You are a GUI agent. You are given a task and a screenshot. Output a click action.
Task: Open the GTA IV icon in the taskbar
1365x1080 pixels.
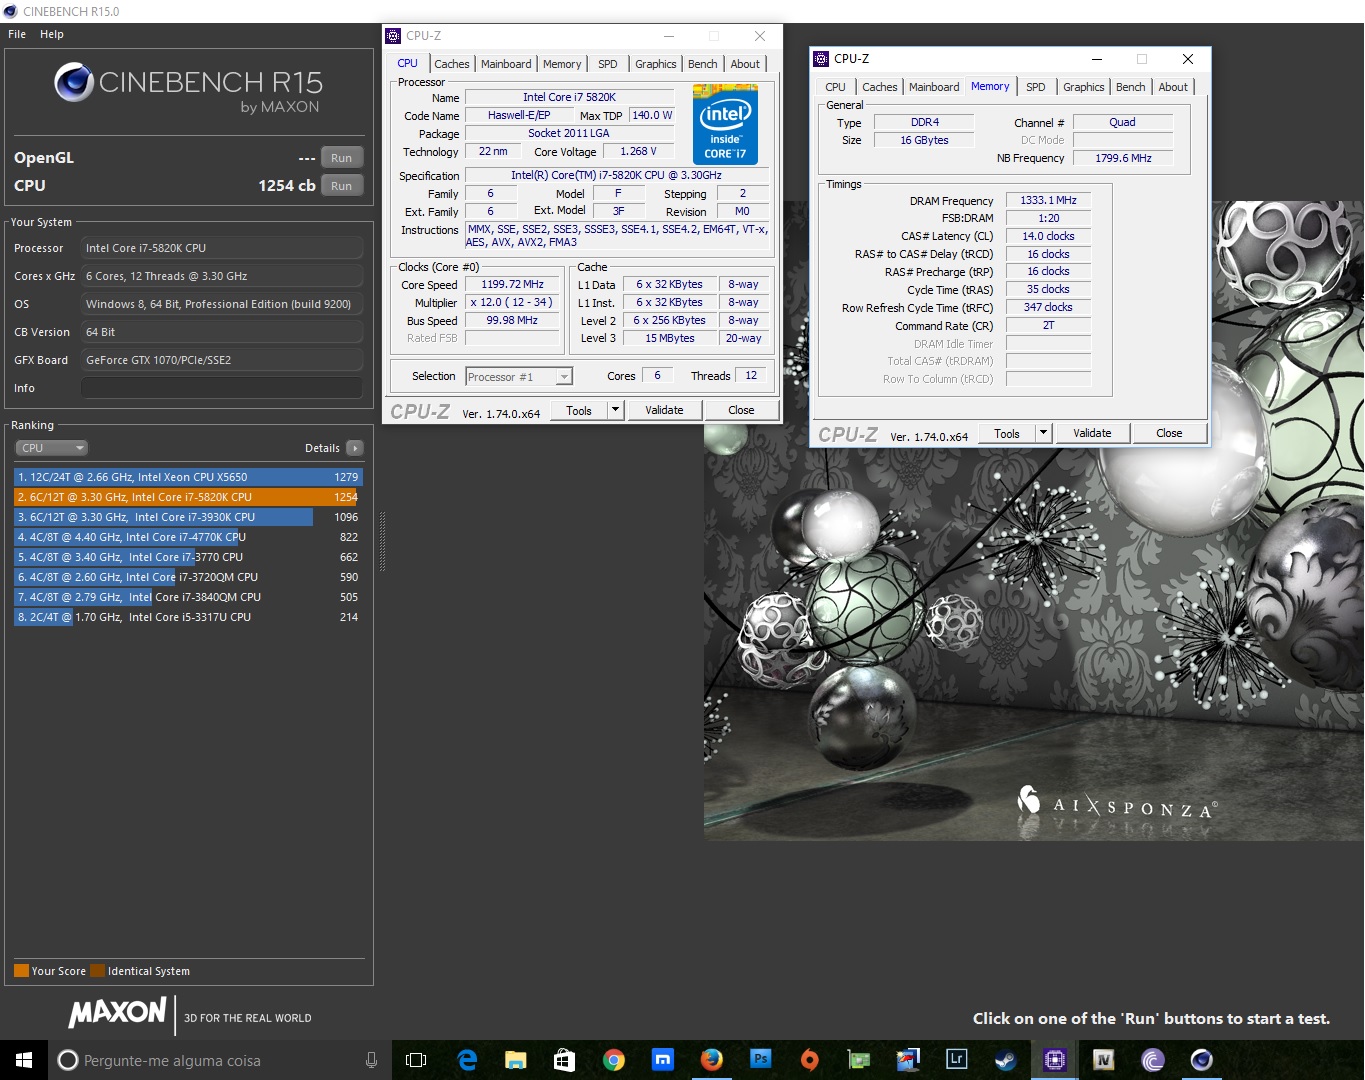point(1104,1060)
